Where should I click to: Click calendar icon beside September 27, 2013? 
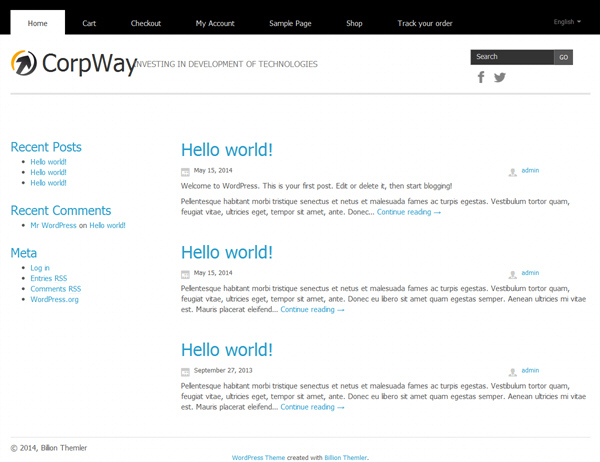tap(185, 372)
